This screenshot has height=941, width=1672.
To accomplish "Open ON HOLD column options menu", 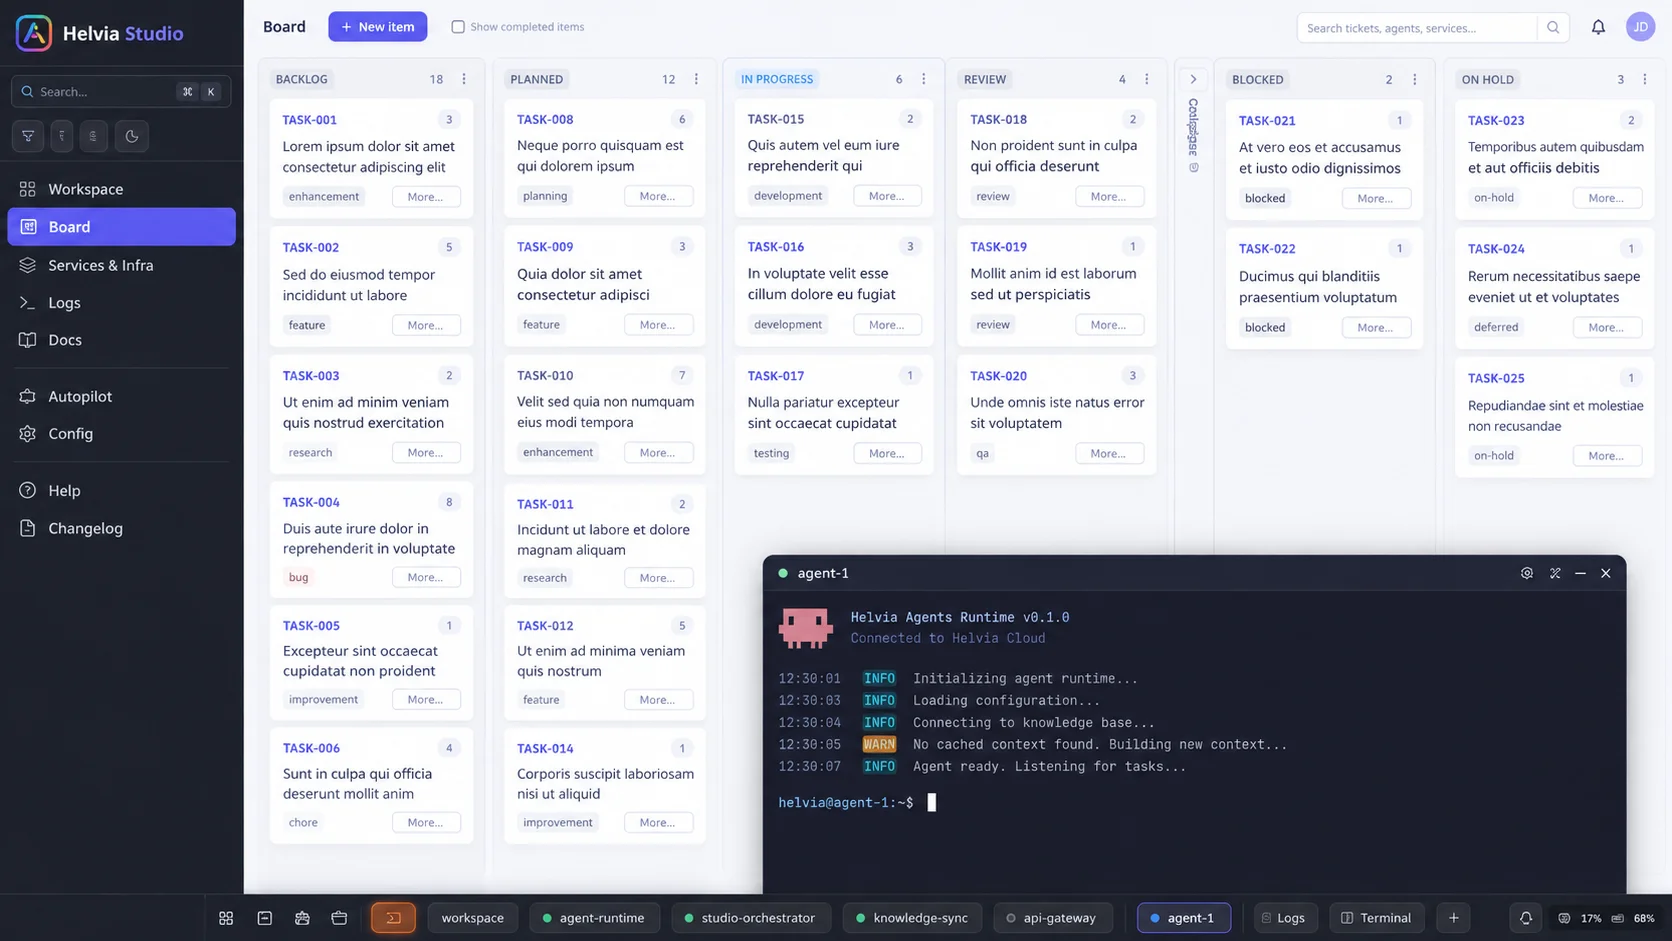I will coord(1644,79).
